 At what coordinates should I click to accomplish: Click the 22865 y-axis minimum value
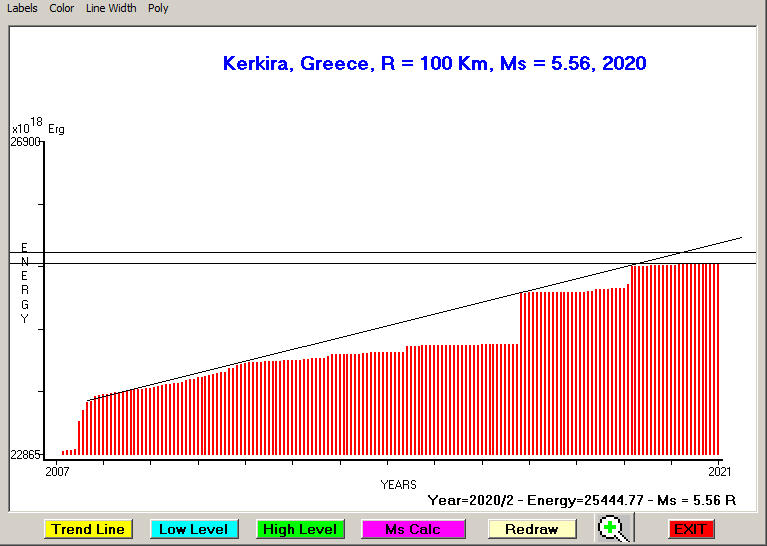pyautogui.click(x=25, y=455)
